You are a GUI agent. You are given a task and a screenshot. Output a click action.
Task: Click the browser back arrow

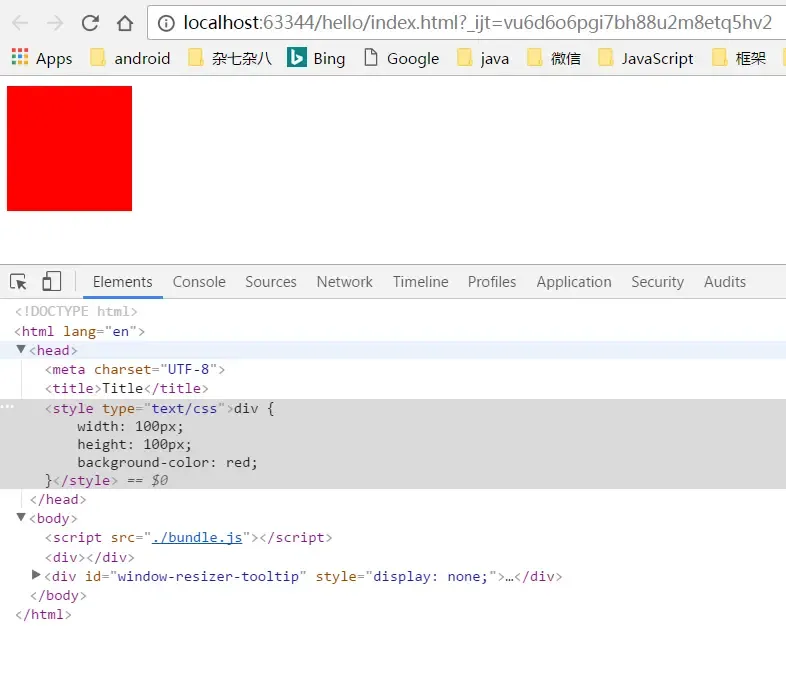[x=20, y=23]
